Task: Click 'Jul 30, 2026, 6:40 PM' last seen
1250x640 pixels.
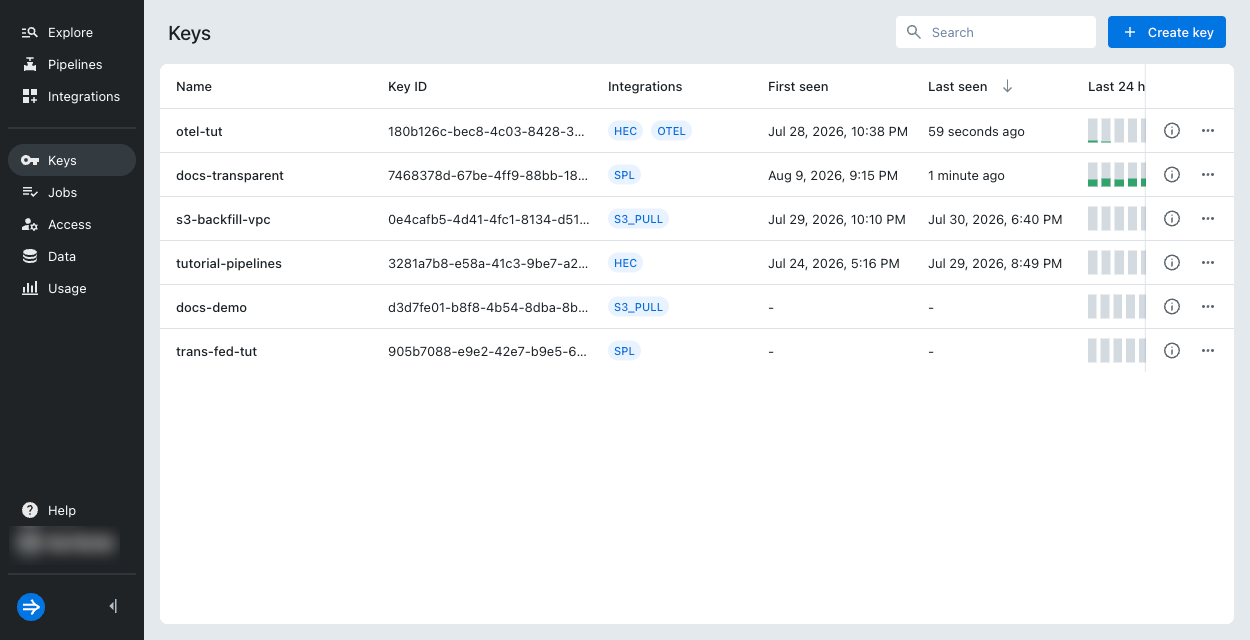Action: coord(995,219)
